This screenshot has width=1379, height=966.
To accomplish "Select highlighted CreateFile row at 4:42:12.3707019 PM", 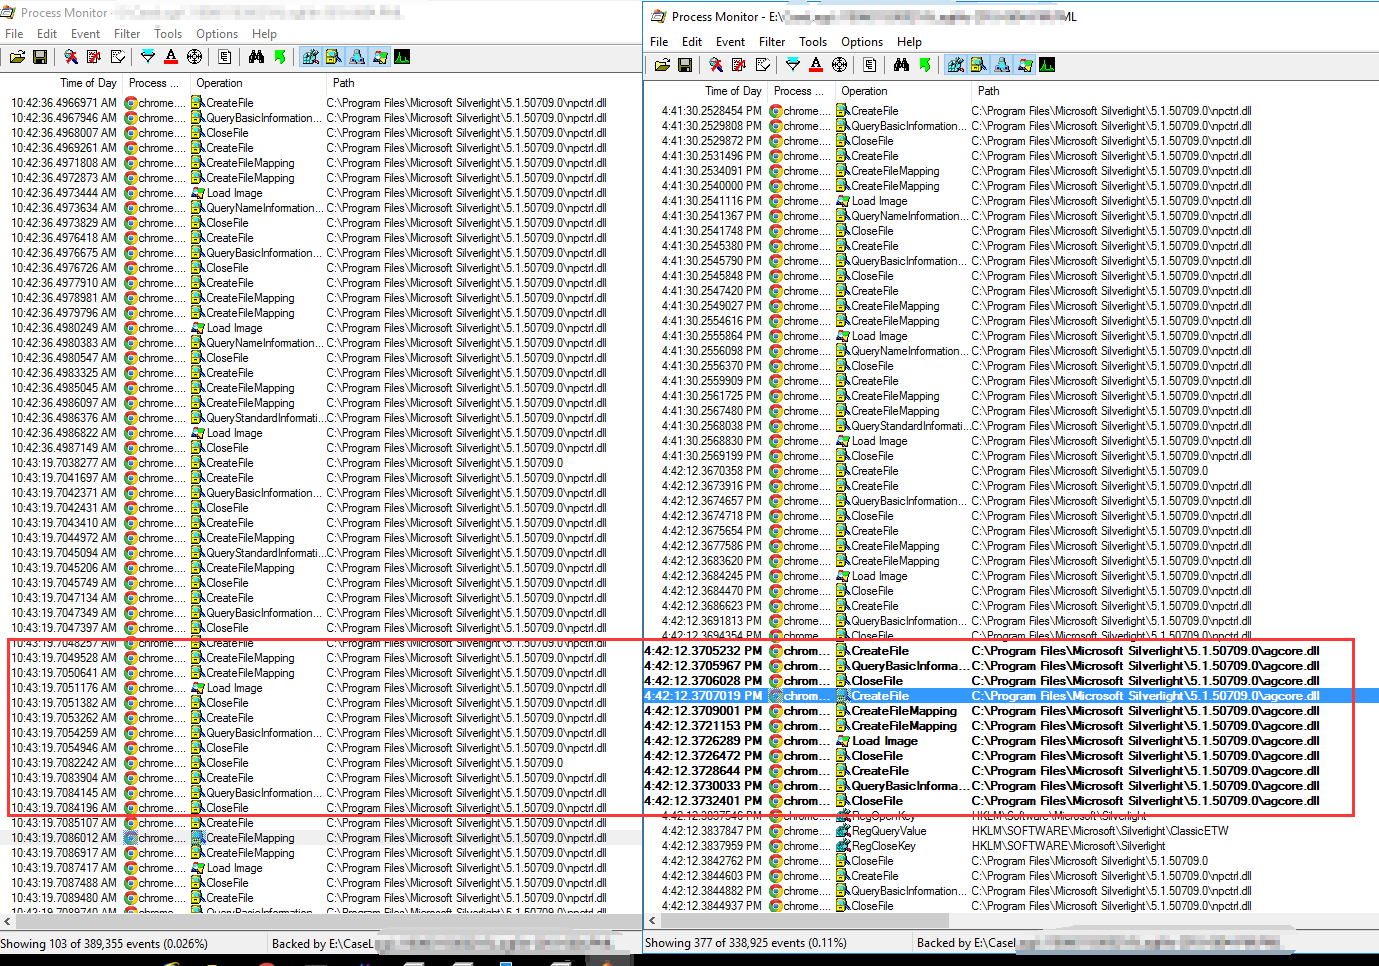I will click(x=1011, y=696).
